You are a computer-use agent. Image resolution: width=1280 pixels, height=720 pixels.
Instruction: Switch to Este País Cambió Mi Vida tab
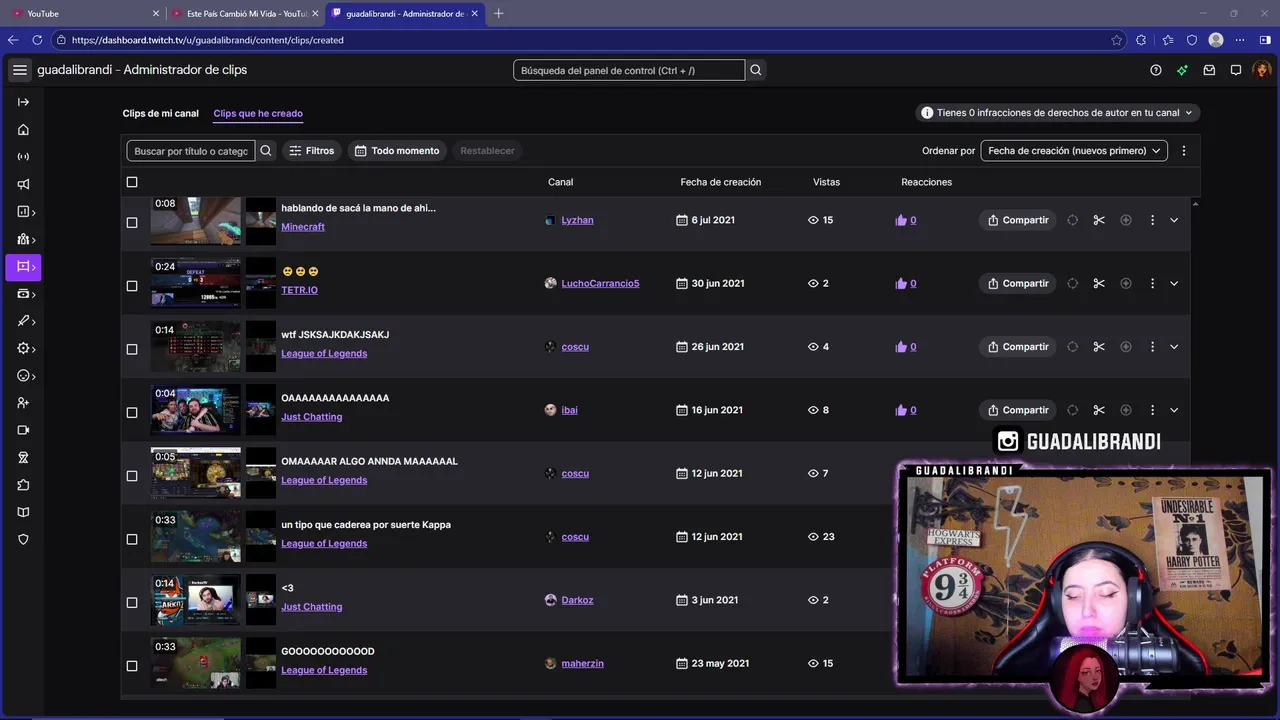pyautogui.click(x=246, y=13)
